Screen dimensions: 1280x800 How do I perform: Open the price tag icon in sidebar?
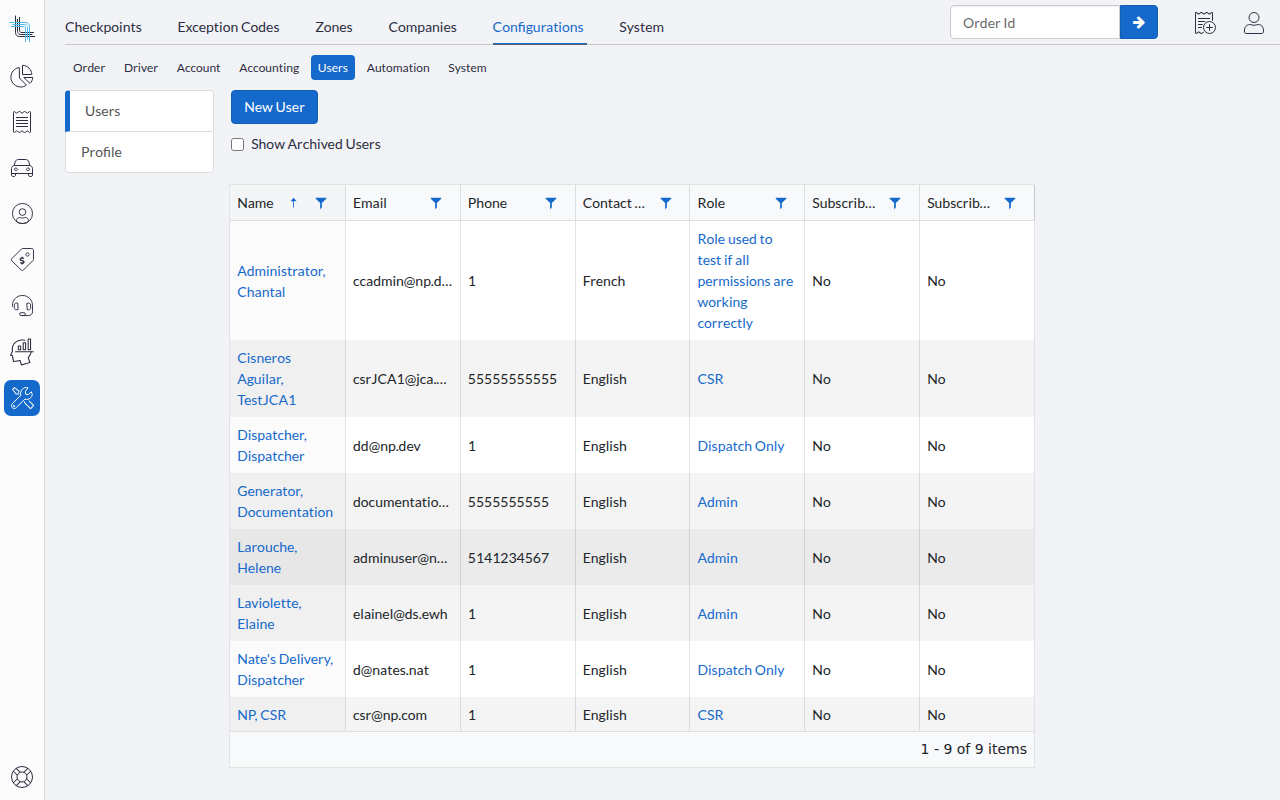(x=22, y=259)
